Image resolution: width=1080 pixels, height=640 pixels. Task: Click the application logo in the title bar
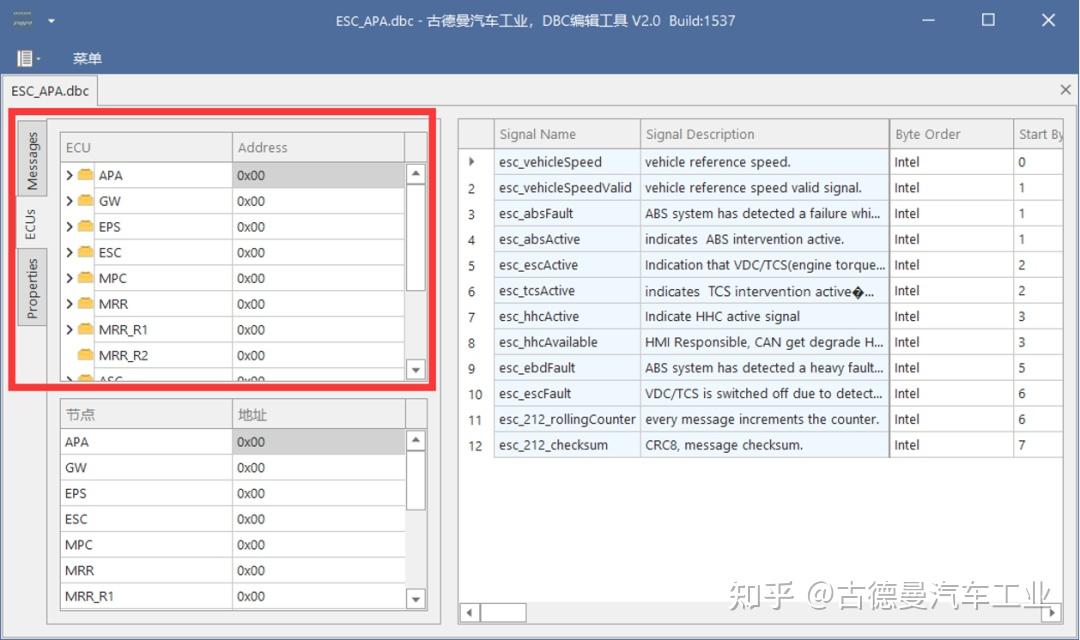[x=18, y=18]
